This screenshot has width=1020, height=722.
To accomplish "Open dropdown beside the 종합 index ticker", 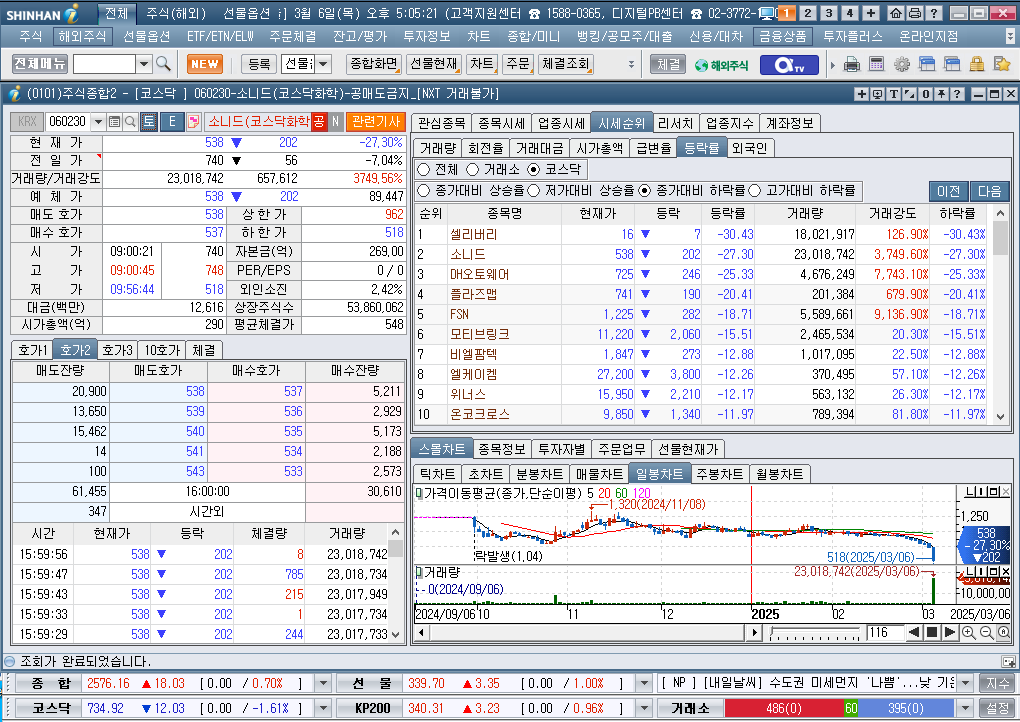I will 323,684.
